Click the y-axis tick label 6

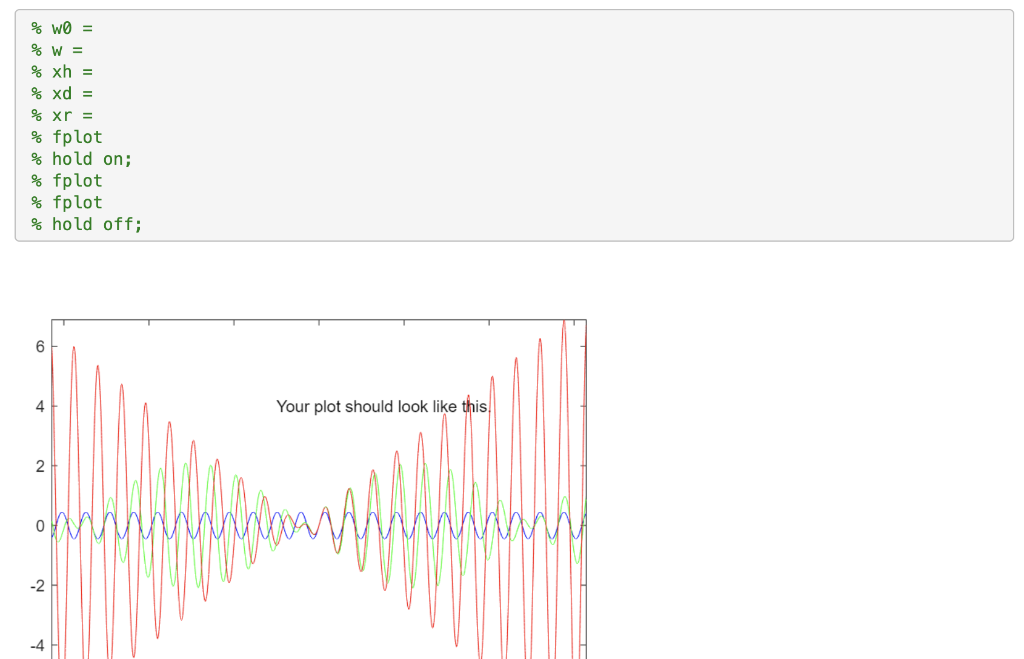tap(40, 347)
